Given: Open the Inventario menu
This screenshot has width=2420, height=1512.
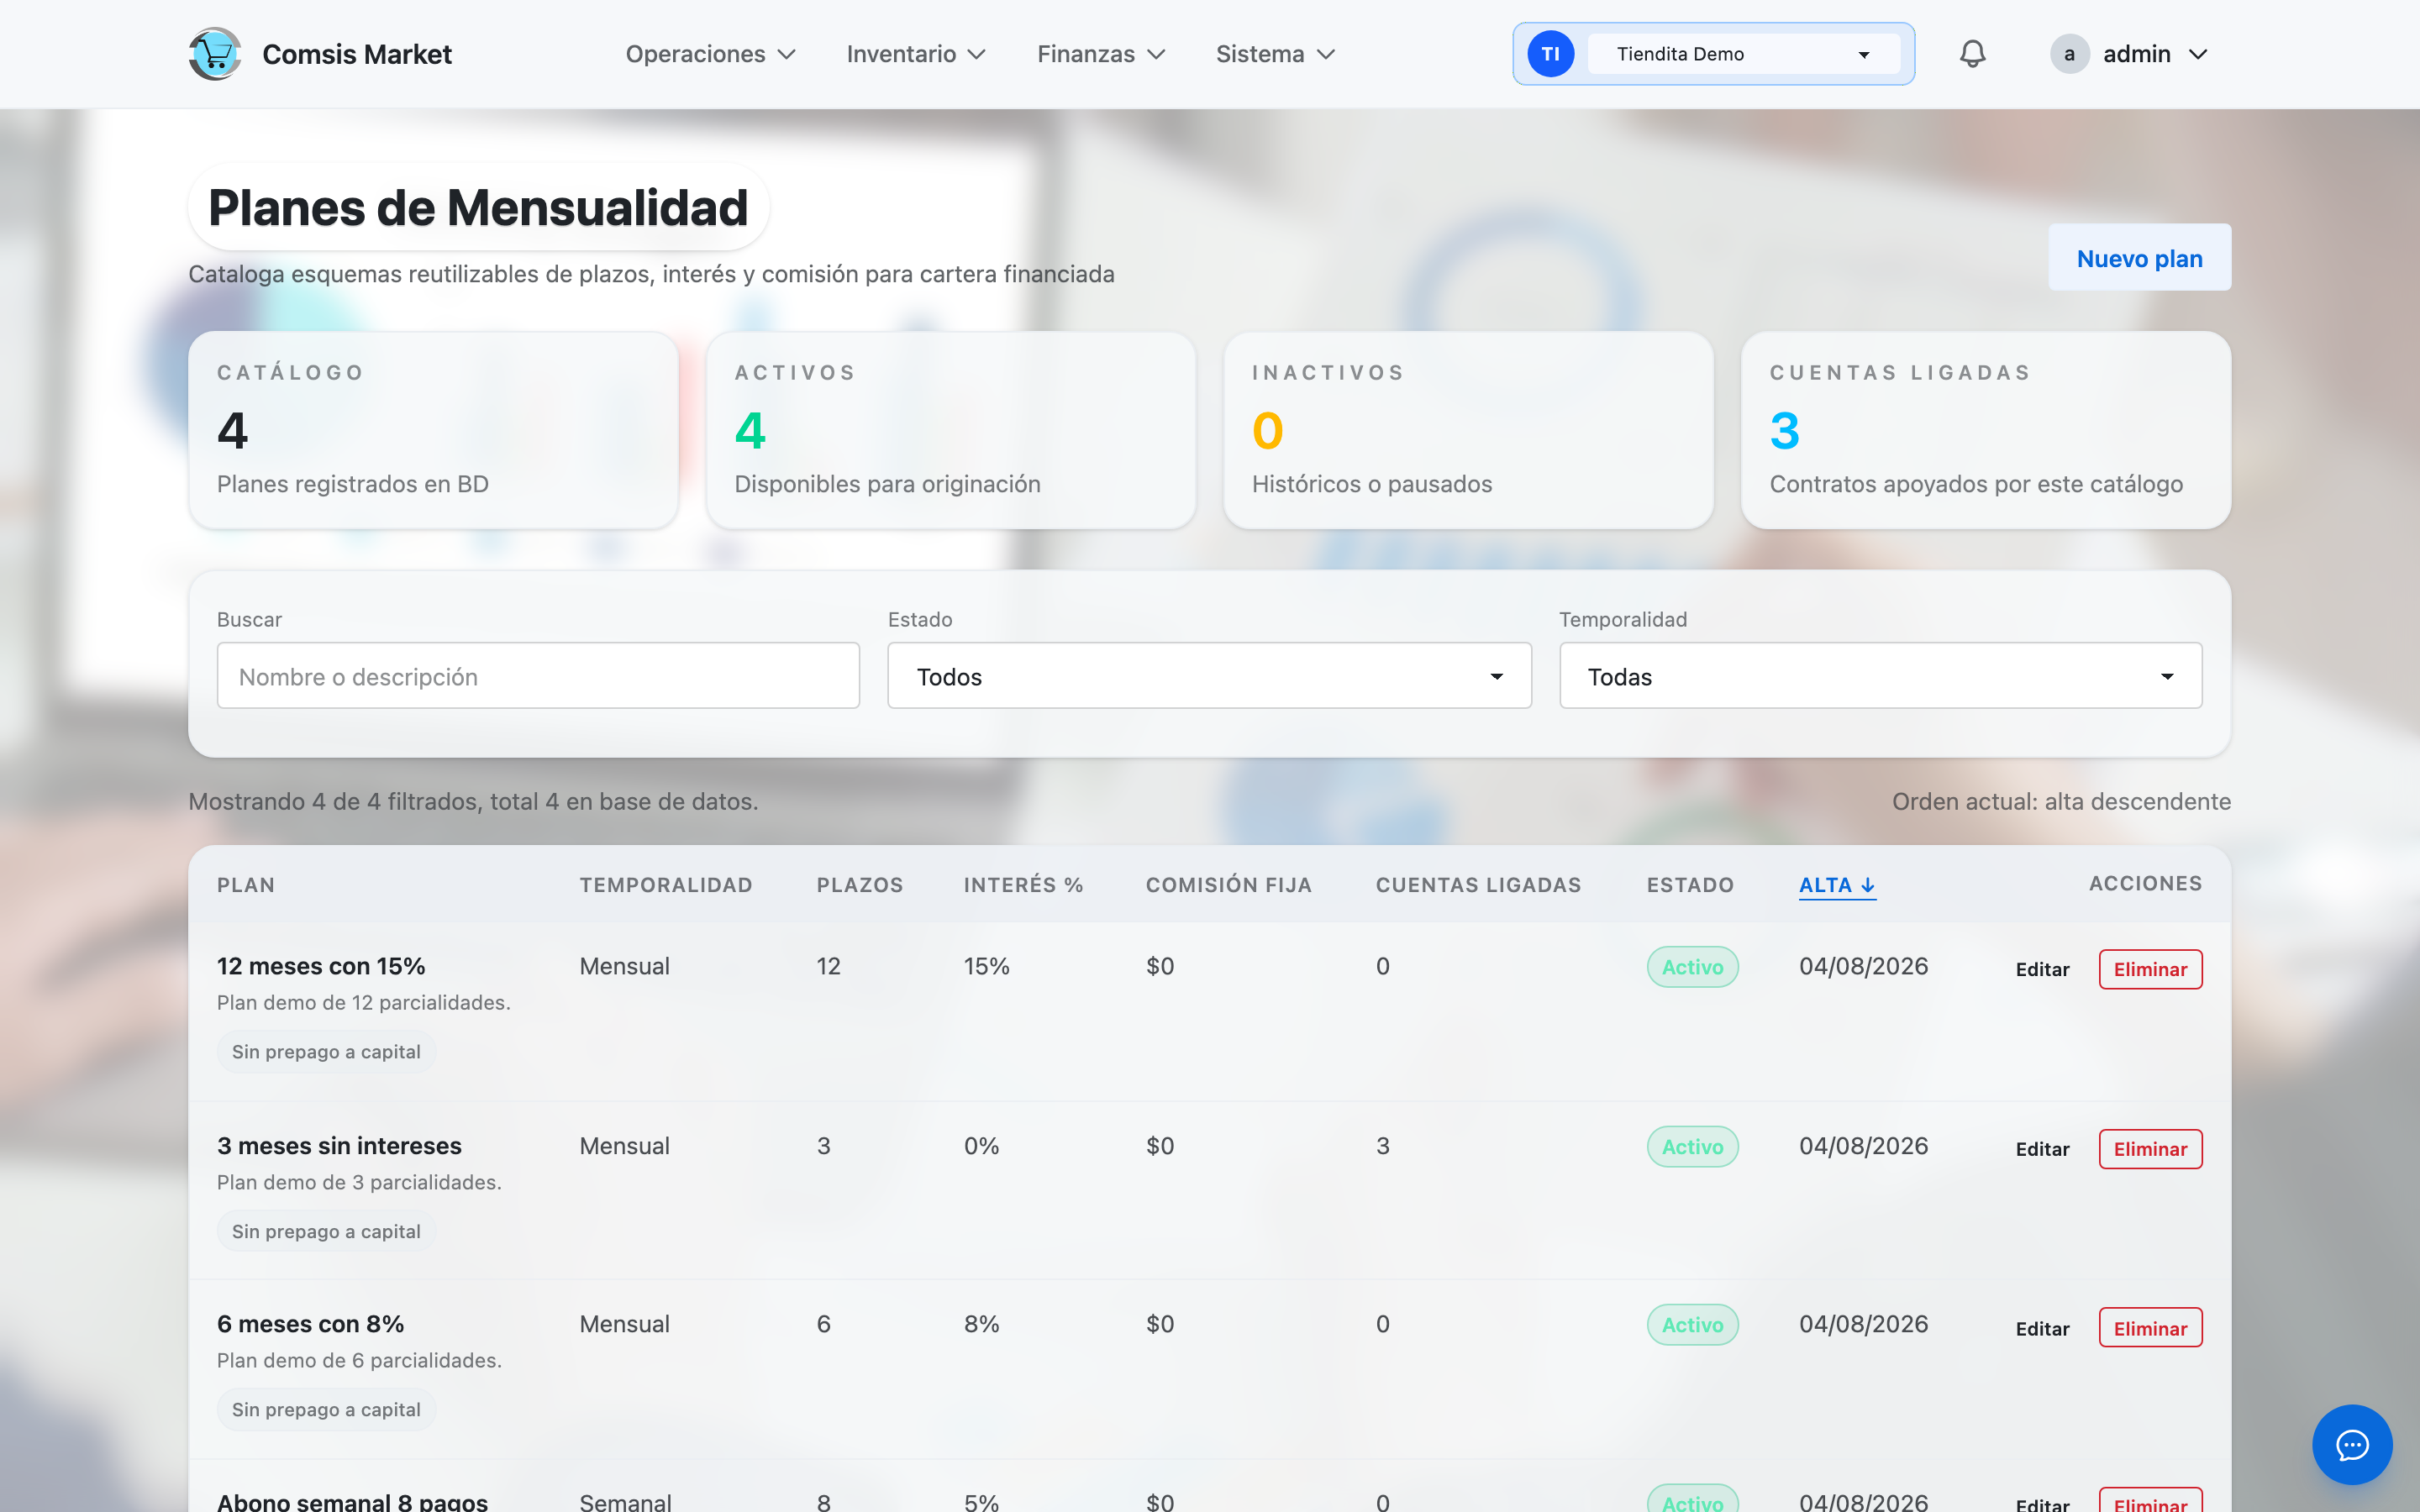Looking at the screenshot, I should click(916, 54).
